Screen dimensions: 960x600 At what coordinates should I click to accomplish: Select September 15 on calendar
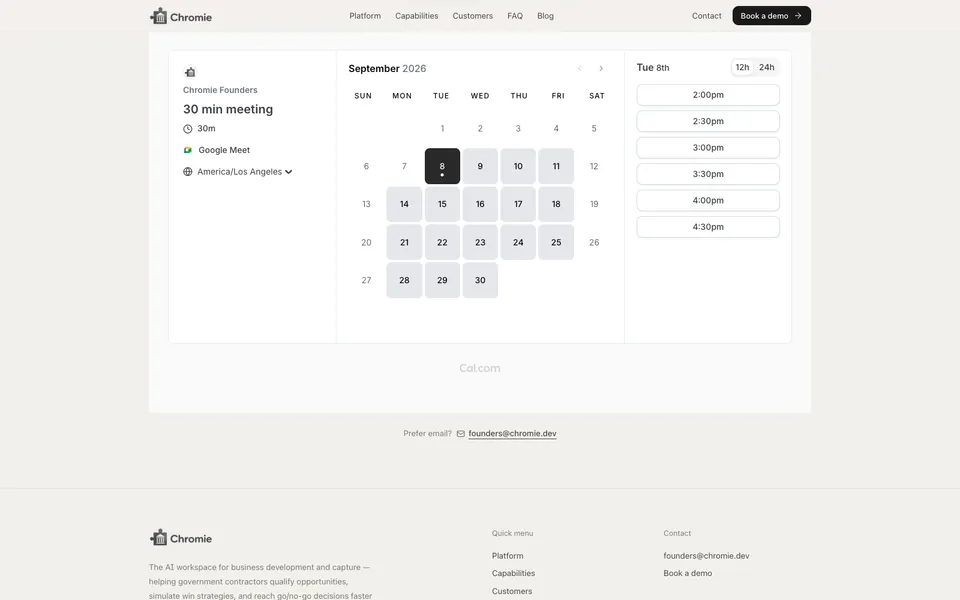click(442, 204)
